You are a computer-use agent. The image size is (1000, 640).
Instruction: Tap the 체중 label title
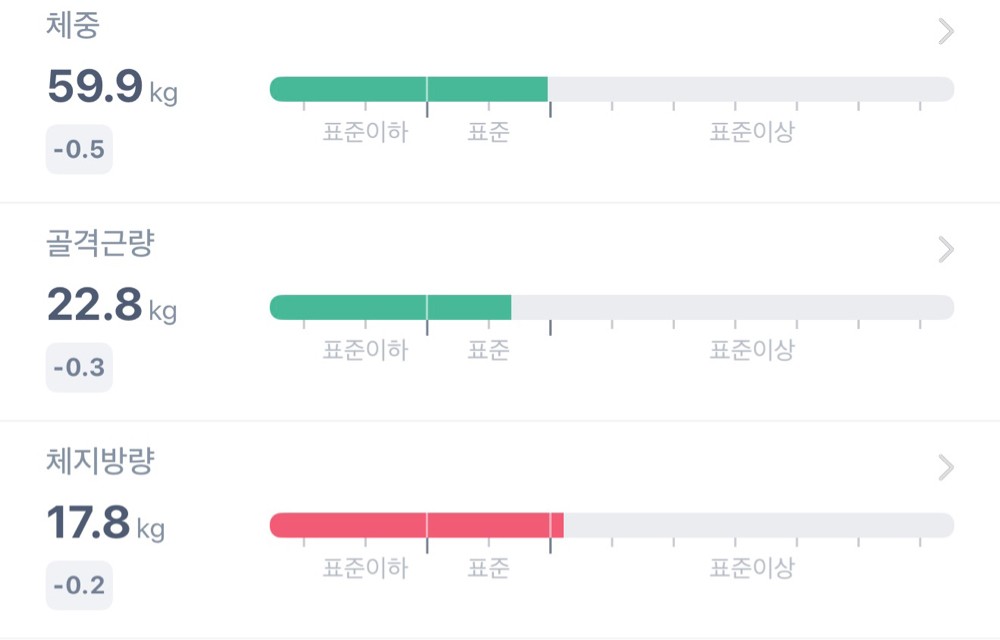point(73,26)
